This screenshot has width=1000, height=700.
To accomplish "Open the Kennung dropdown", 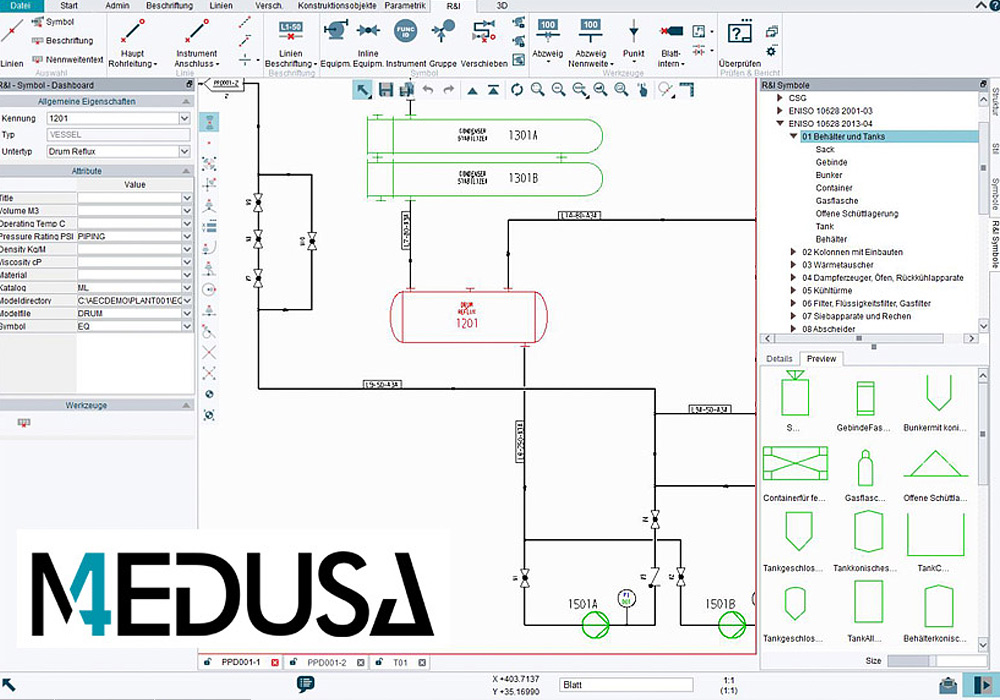I will pyautogui.click(x=184, y=118).
